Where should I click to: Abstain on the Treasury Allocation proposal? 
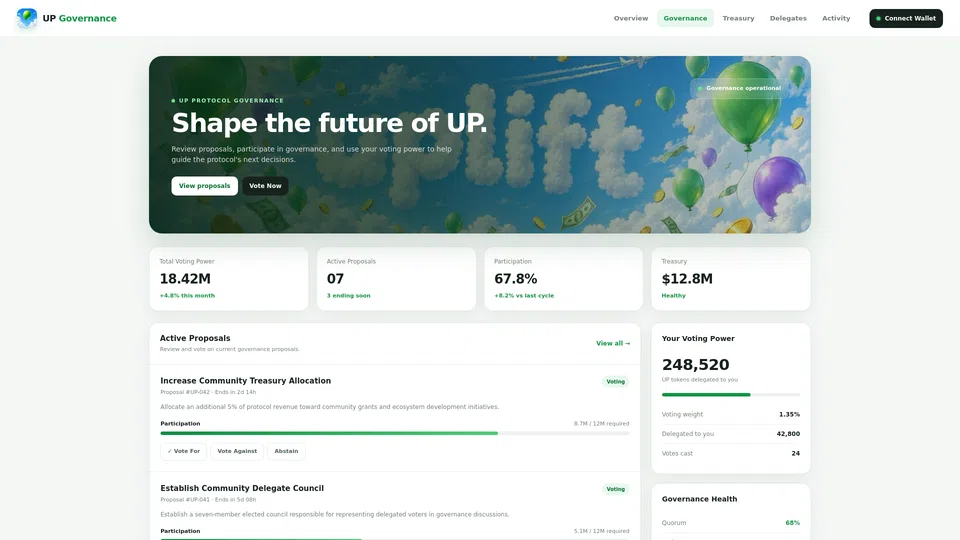pyautogui.click(x=286, y=451)
